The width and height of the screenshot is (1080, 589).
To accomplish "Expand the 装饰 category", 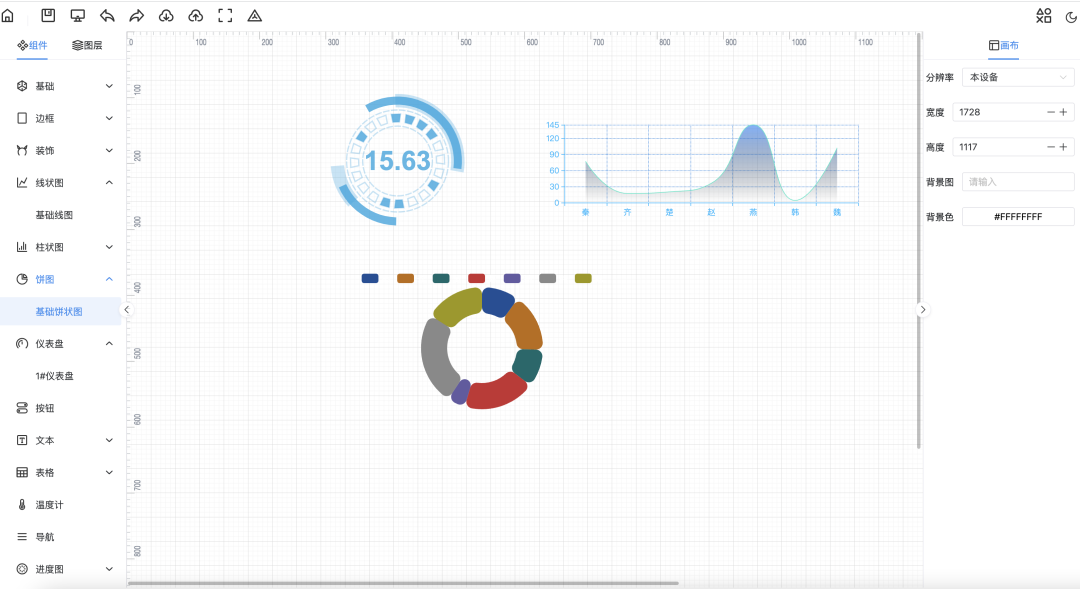I will [64, 150].
